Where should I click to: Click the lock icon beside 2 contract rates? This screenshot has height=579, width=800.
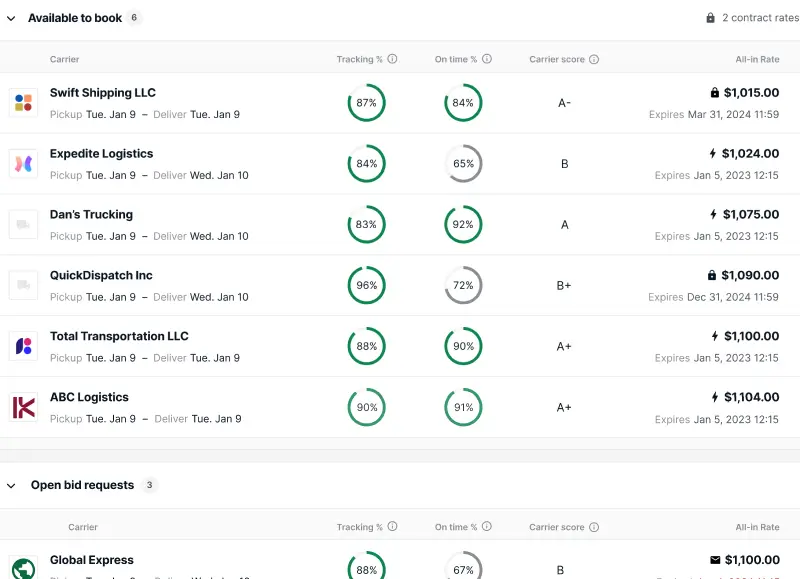tap(710, 18)
